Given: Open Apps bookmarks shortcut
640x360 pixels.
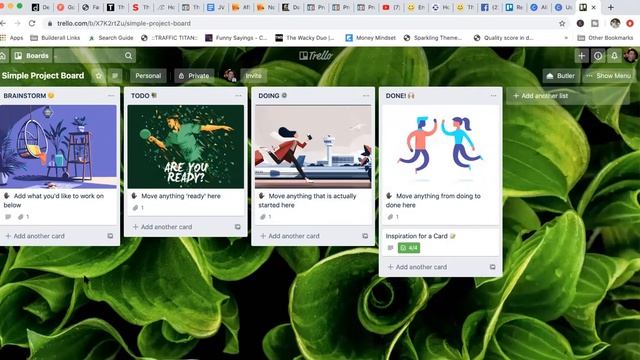Looking at the screenshot, I should point(12,38).
